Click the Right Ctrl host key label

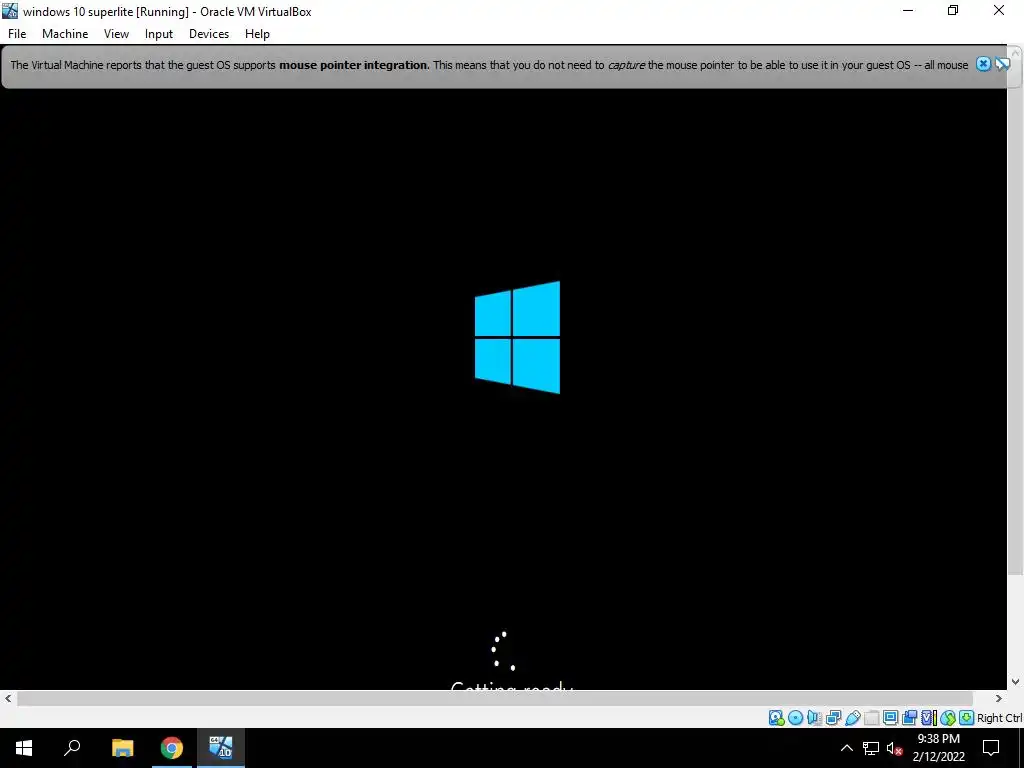[x=1000, y=718]
